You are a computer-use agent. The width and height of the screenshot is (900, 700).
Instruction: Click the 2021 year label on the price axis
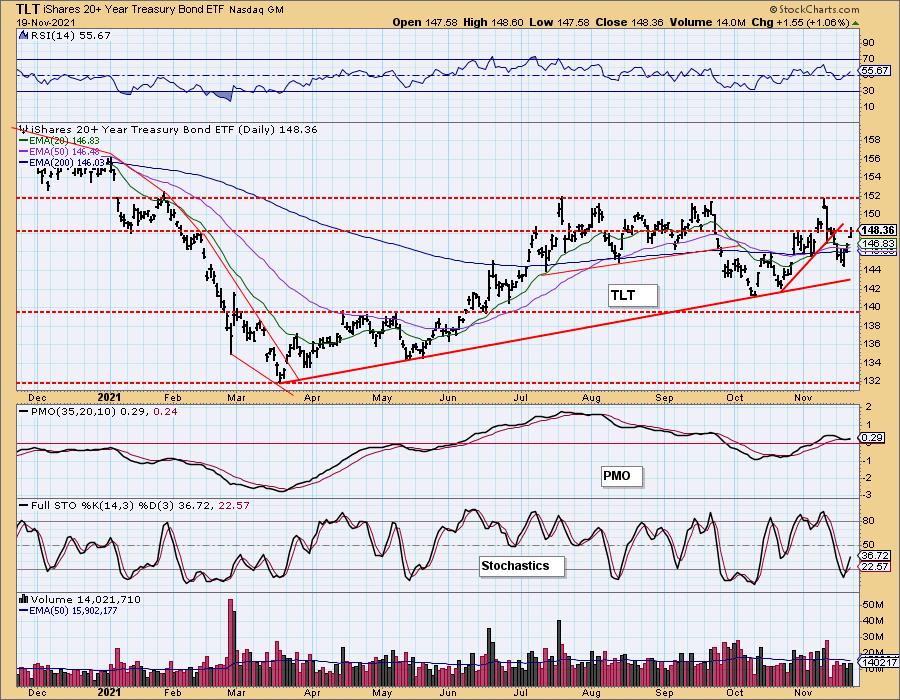[x=110, y=398]
